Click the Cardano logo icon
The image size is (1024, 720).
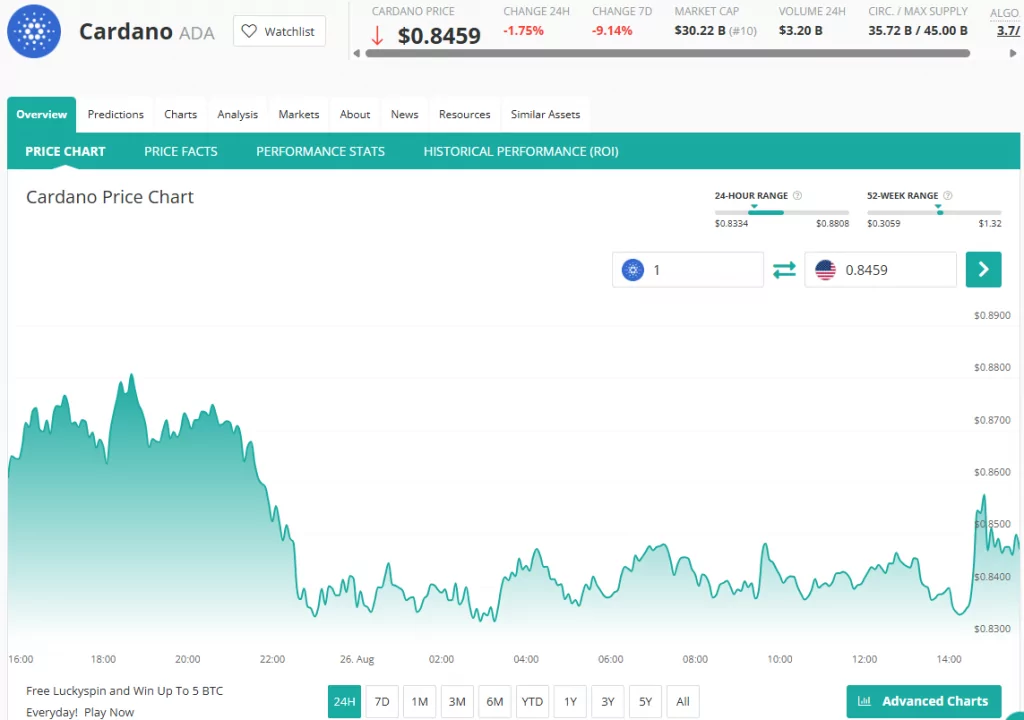tap(33, 31)
